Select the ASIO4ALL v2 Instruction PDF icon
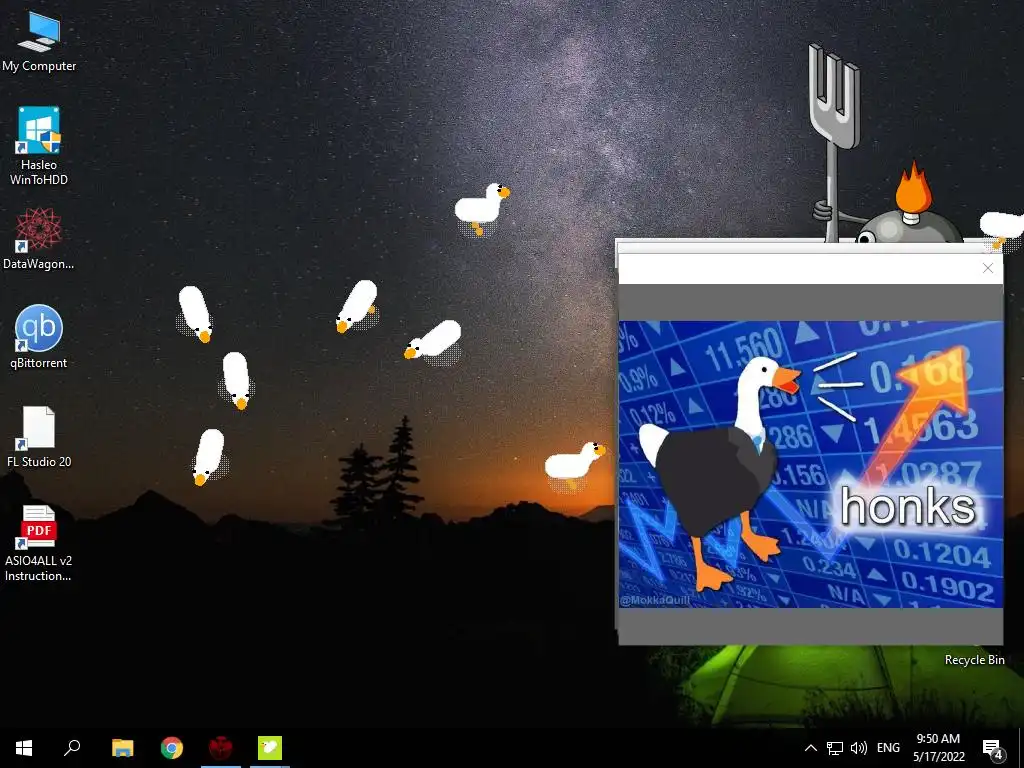The image size is (1024, 768). [39, 543]
